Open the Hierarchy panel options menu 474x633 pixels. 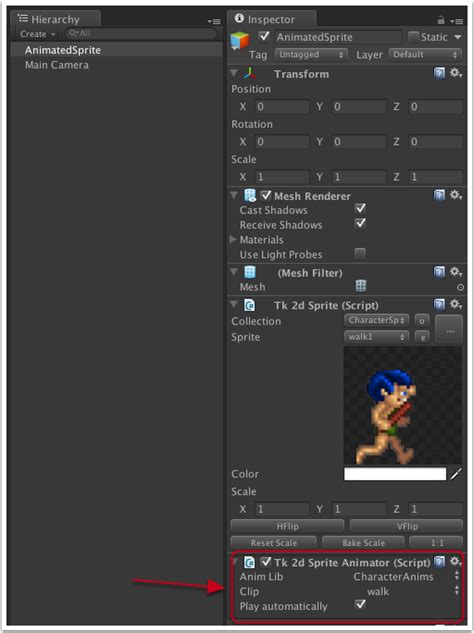[214, 21]
